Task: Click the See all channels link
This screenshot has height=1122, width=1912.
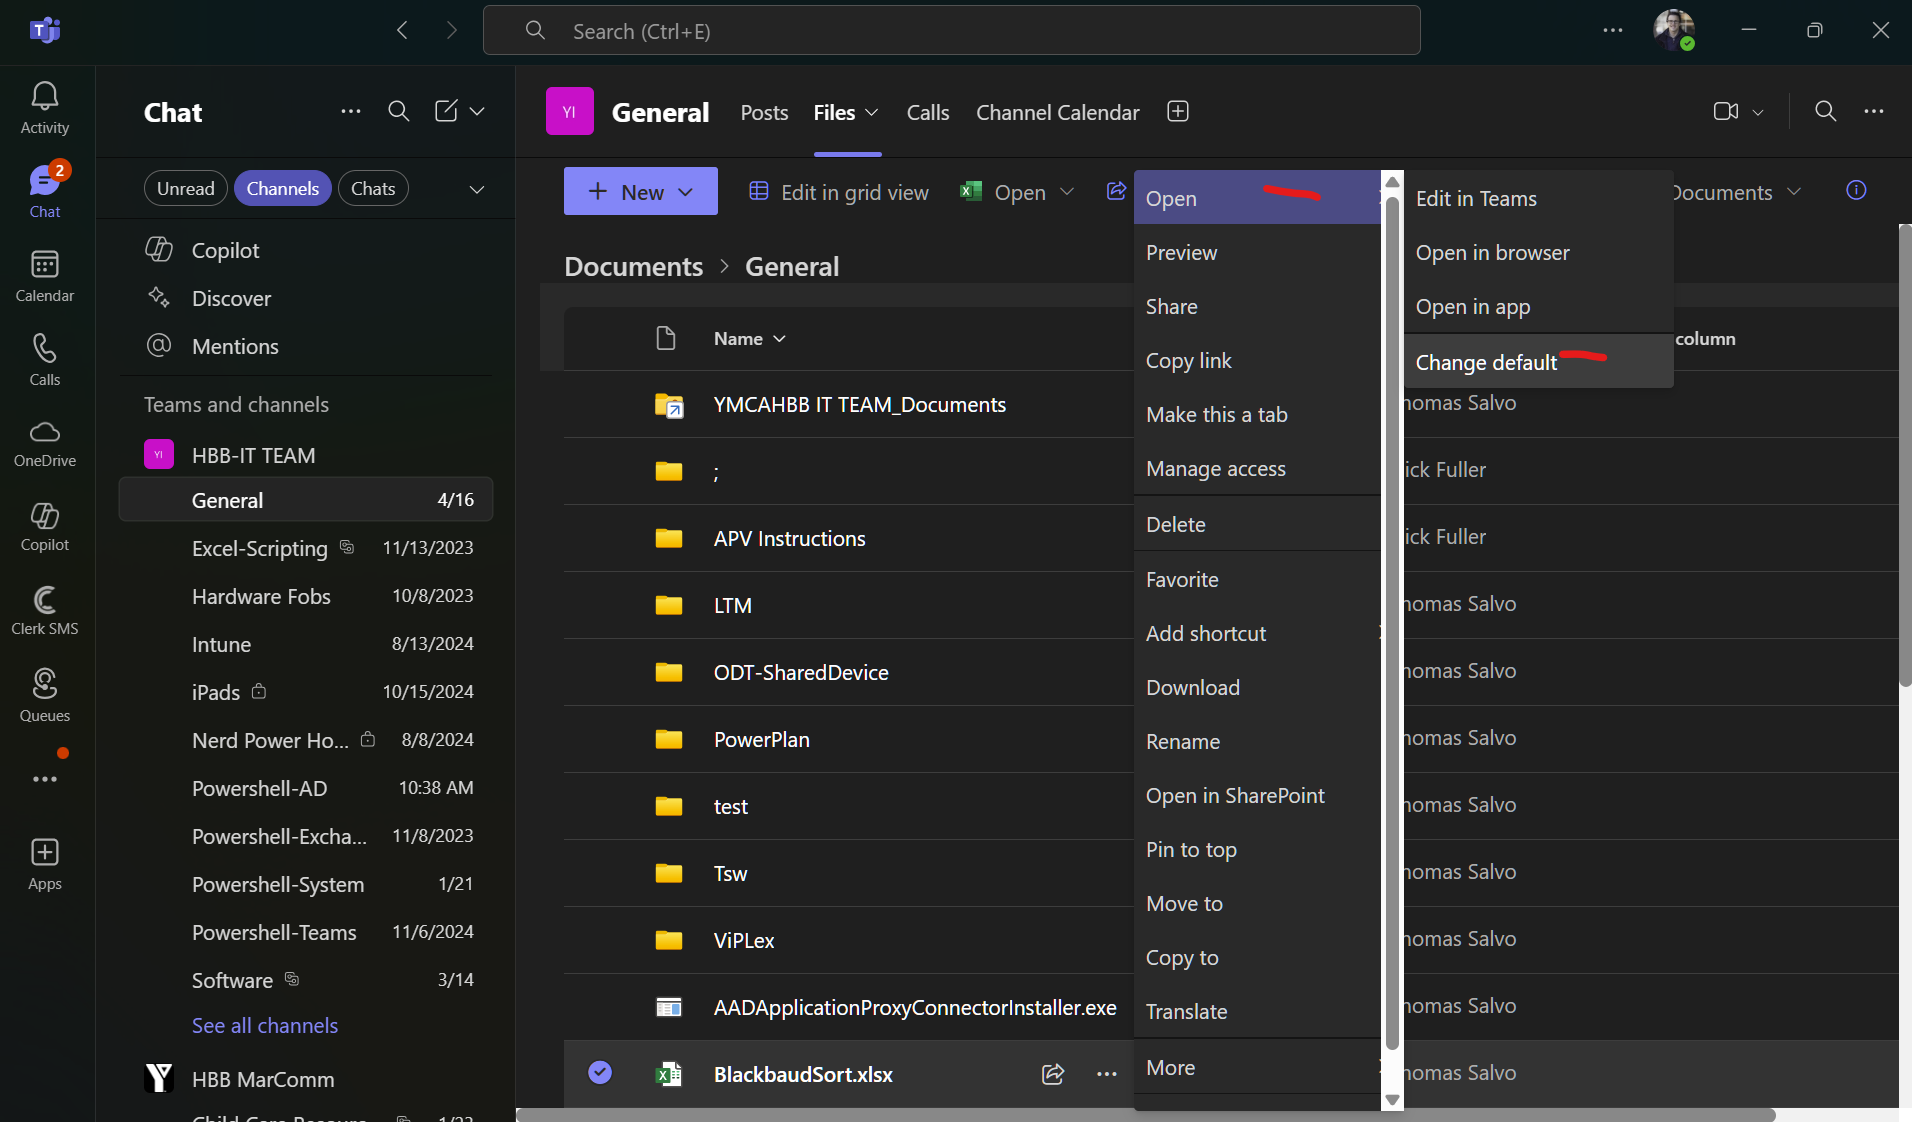Action: pyautogui.click(x=265, y=1025)
